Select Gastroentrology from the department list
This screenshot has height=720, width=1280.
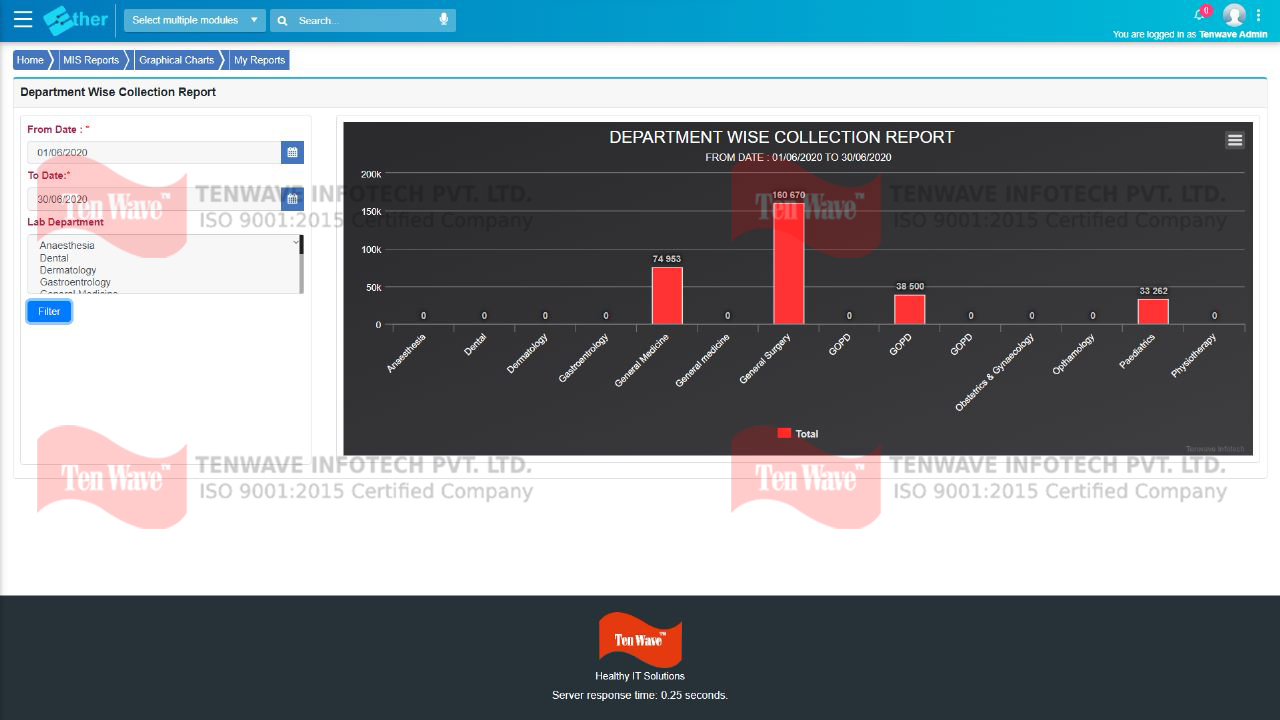click(x=73, y=281)
